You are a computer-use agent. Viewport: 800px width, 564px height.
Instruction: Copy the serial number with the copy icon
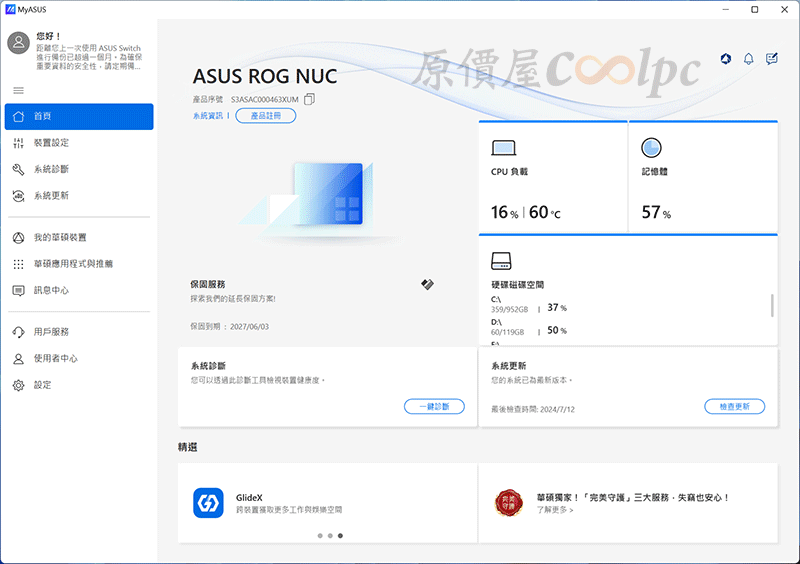coord(309,99)
